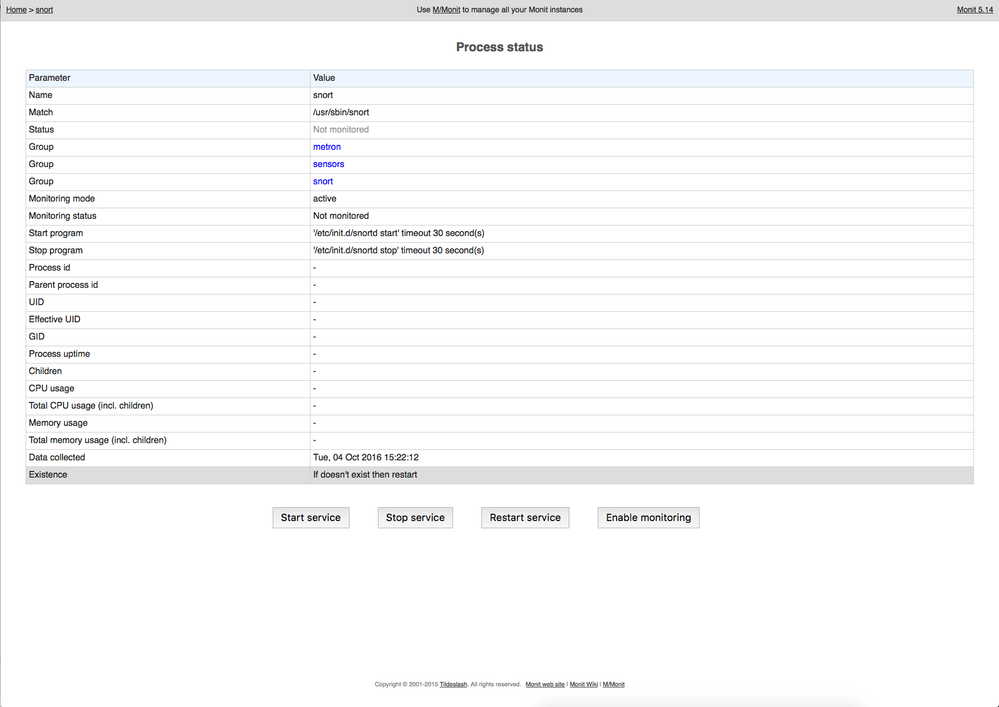Click the Start service button
The width and height of the screenshot is (999, 707).
click(310, 517)
